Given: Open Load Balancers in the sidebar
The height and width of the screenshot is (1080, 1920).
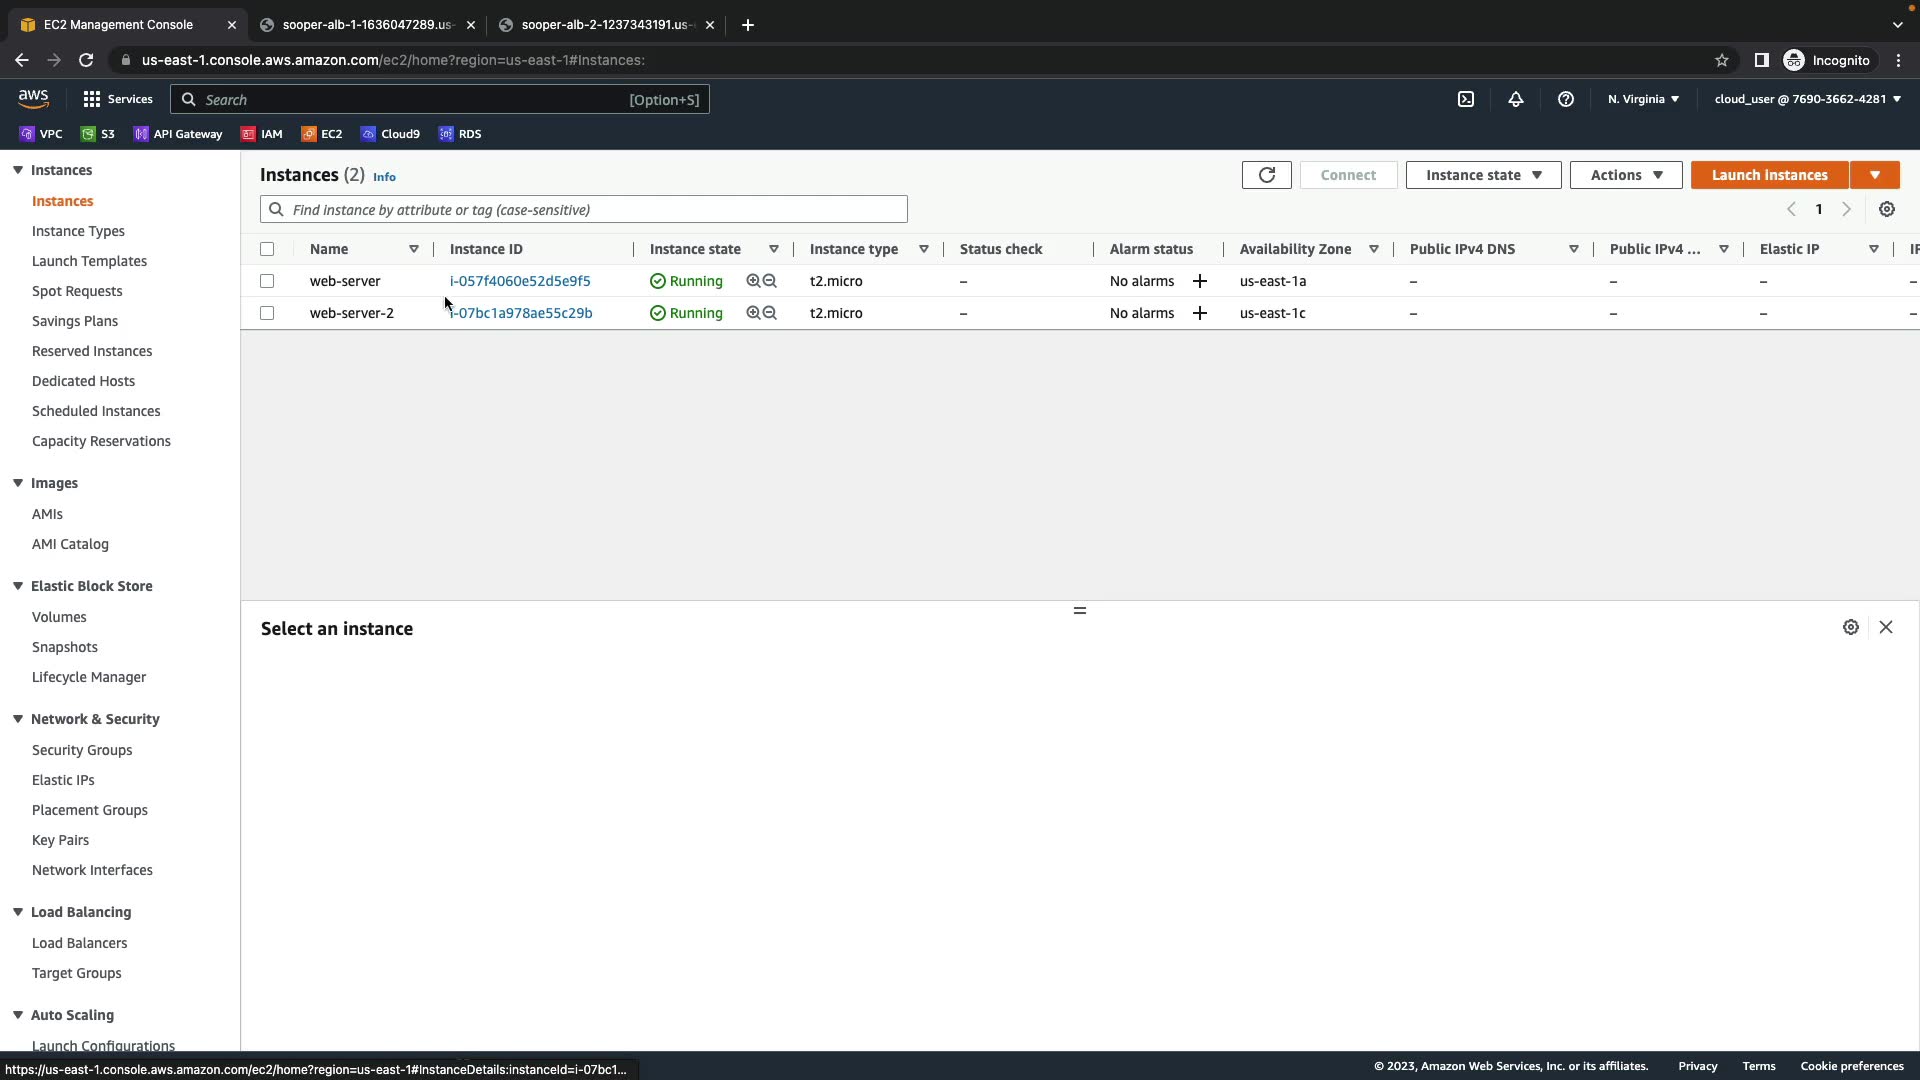Looking at the screenshot, I should (79, 943).
